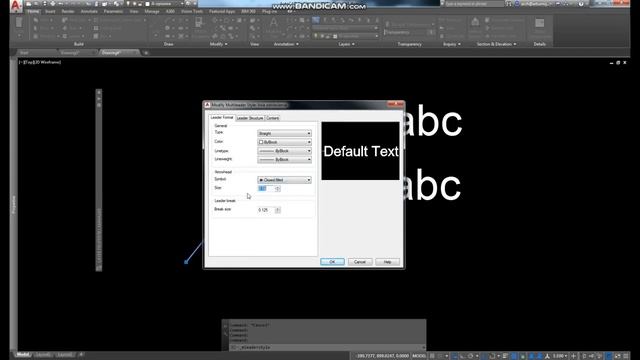Screen dimensions: 640x360
Task: Expand the Layers ribbon panel
Action: click(346, 44)
